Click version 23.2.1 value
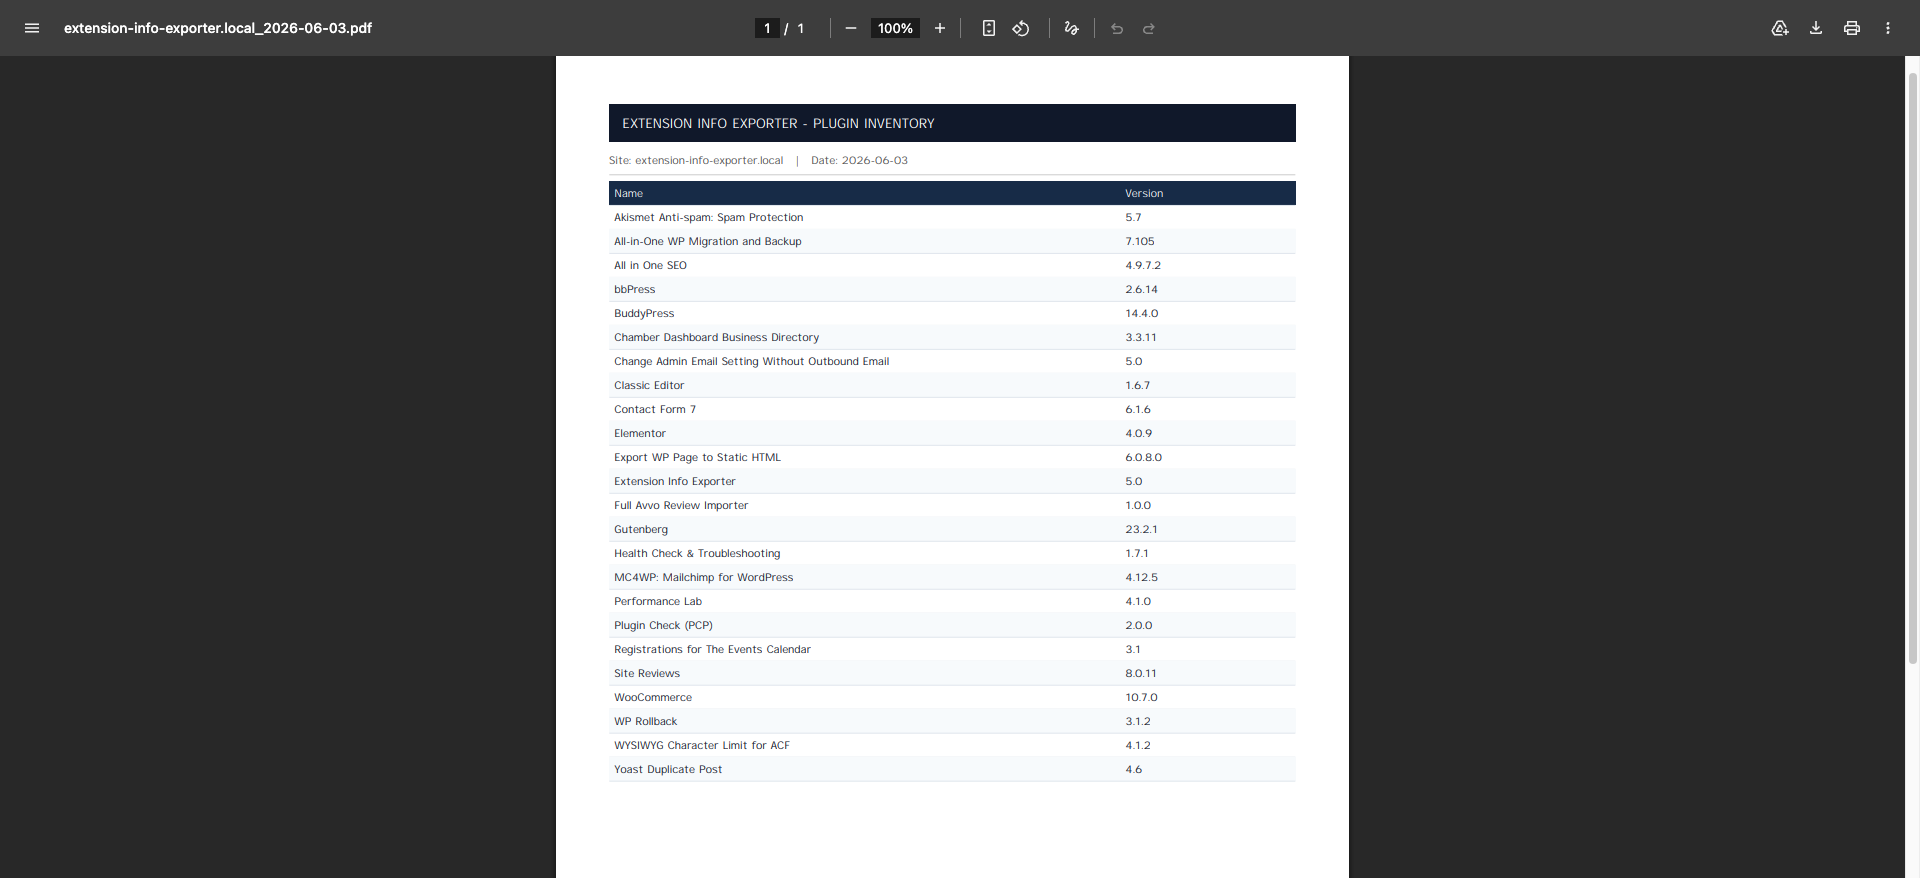Viewport: 1920px width, 878px height. coord(1141,529)
